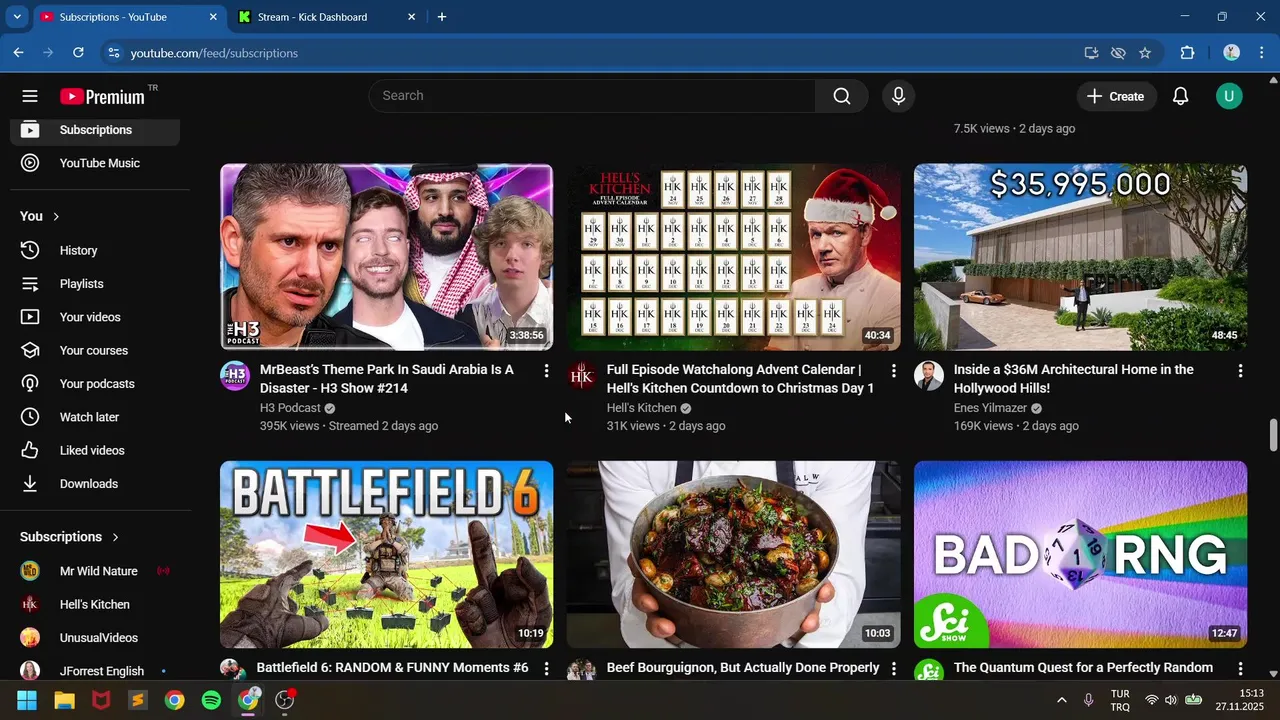Viewport: 1280px width, 720px height.
Task: Show hidden system tray icons
Action: click(1061, 700)
